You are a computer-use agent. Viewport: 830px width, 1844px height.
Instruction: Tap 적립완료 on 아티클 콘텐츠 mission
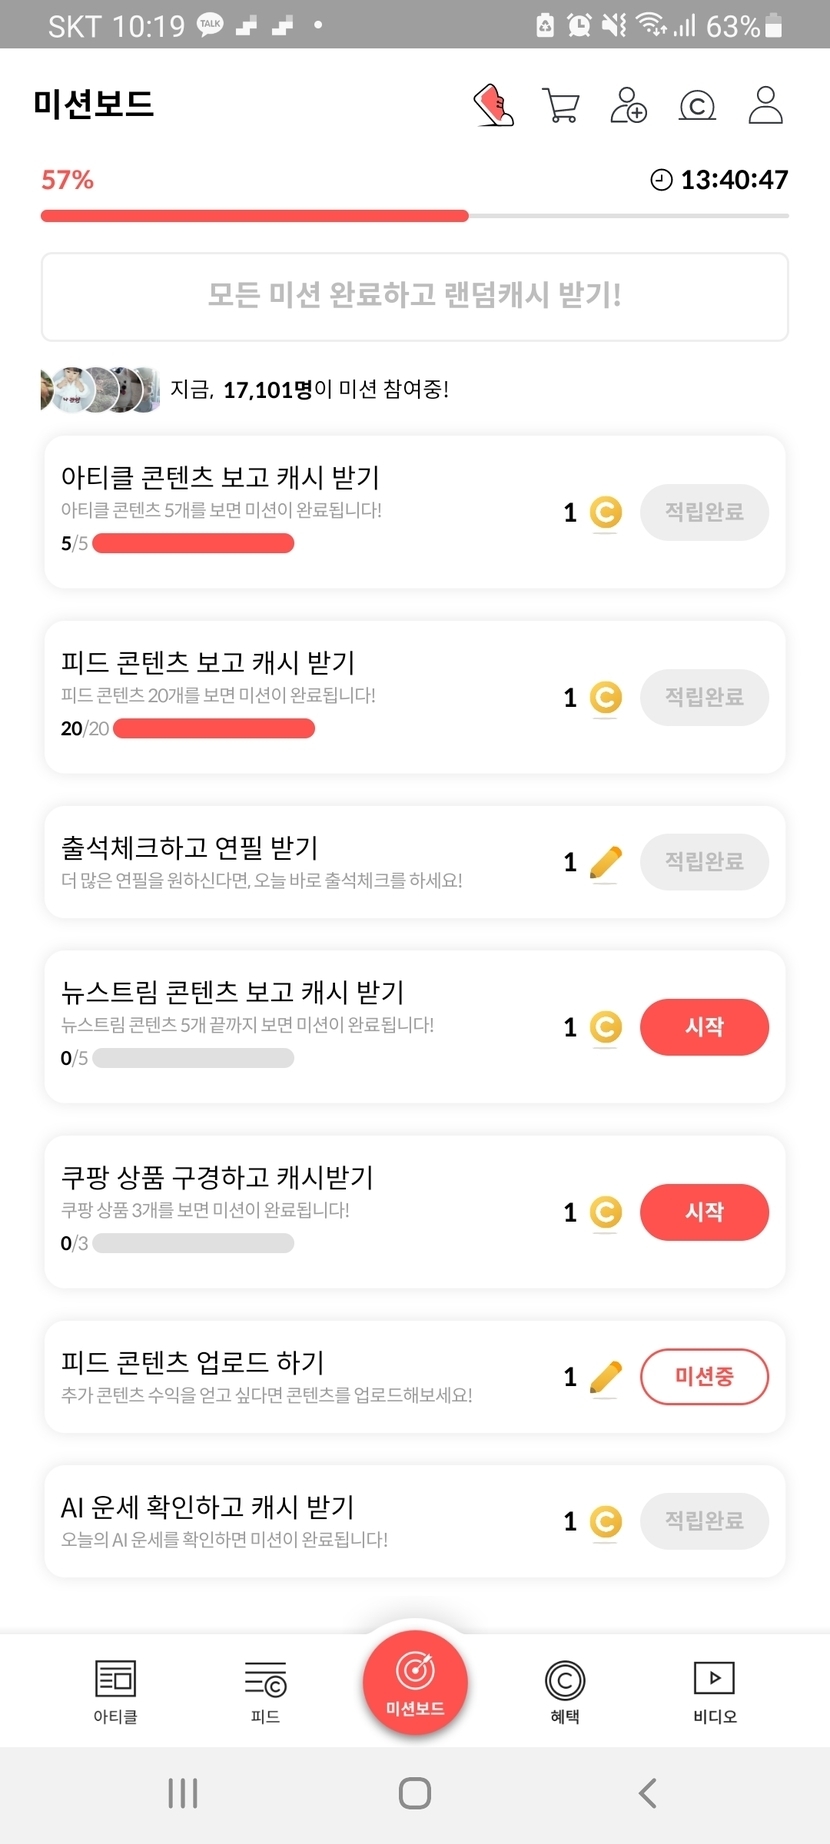(704, 512)
